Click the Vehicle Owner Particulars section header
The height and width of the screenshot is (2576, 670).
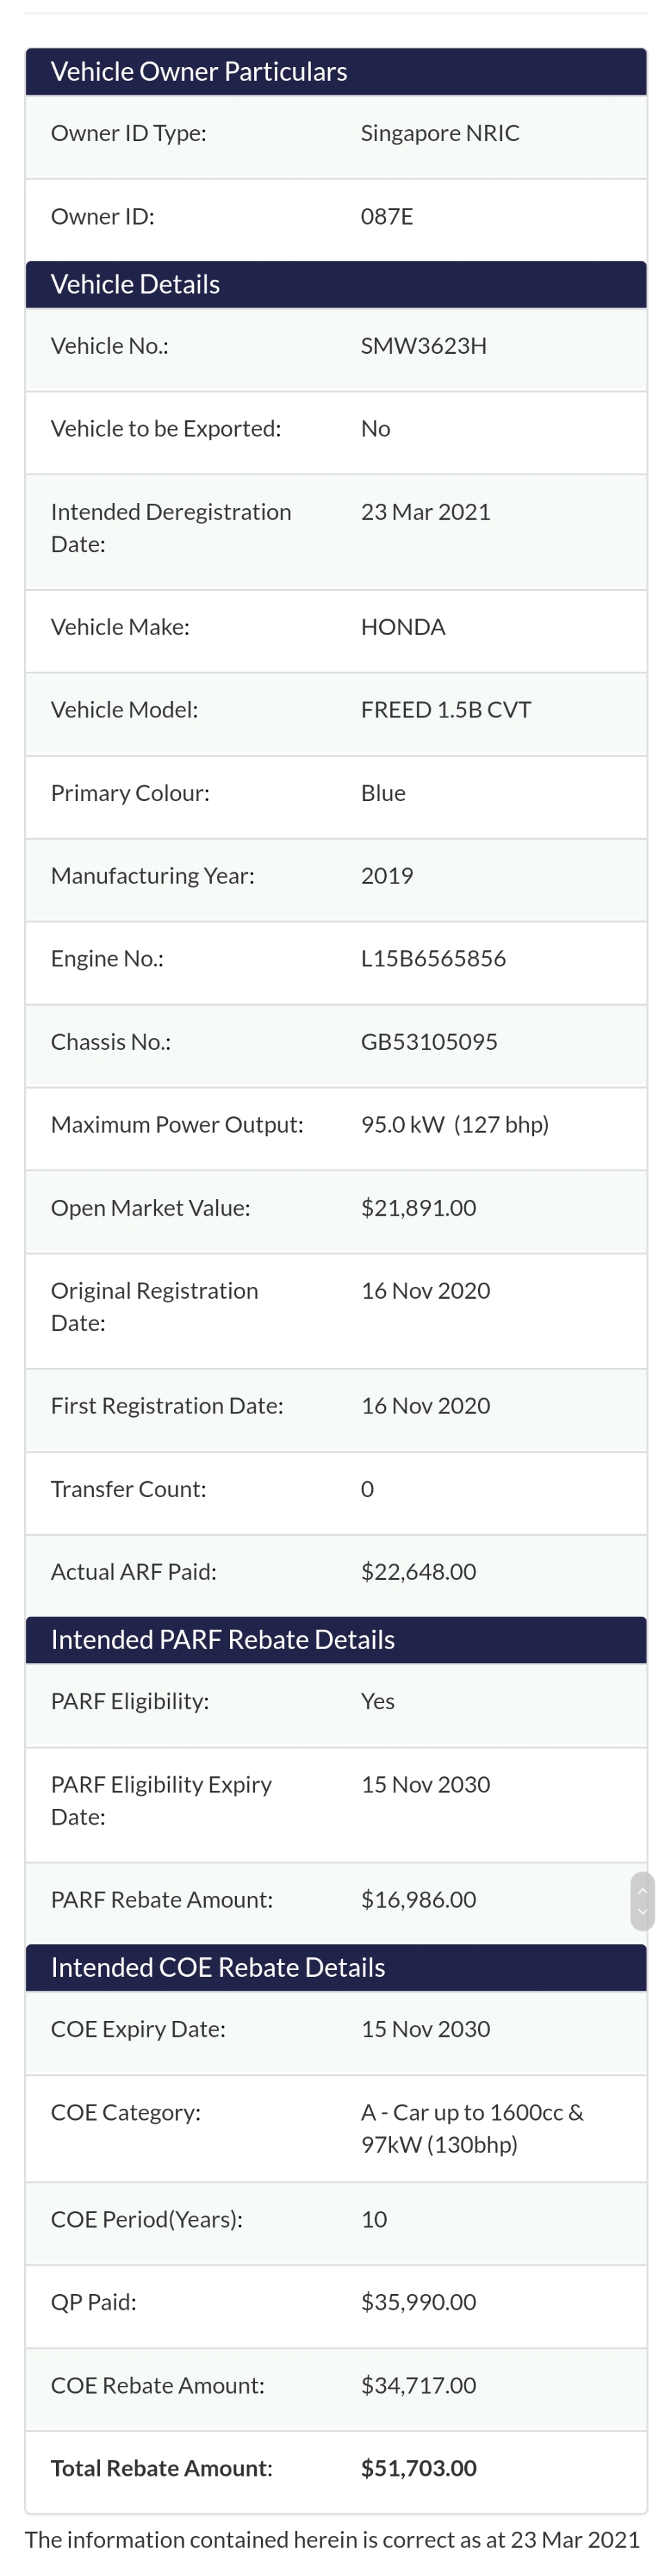[199, 71]
